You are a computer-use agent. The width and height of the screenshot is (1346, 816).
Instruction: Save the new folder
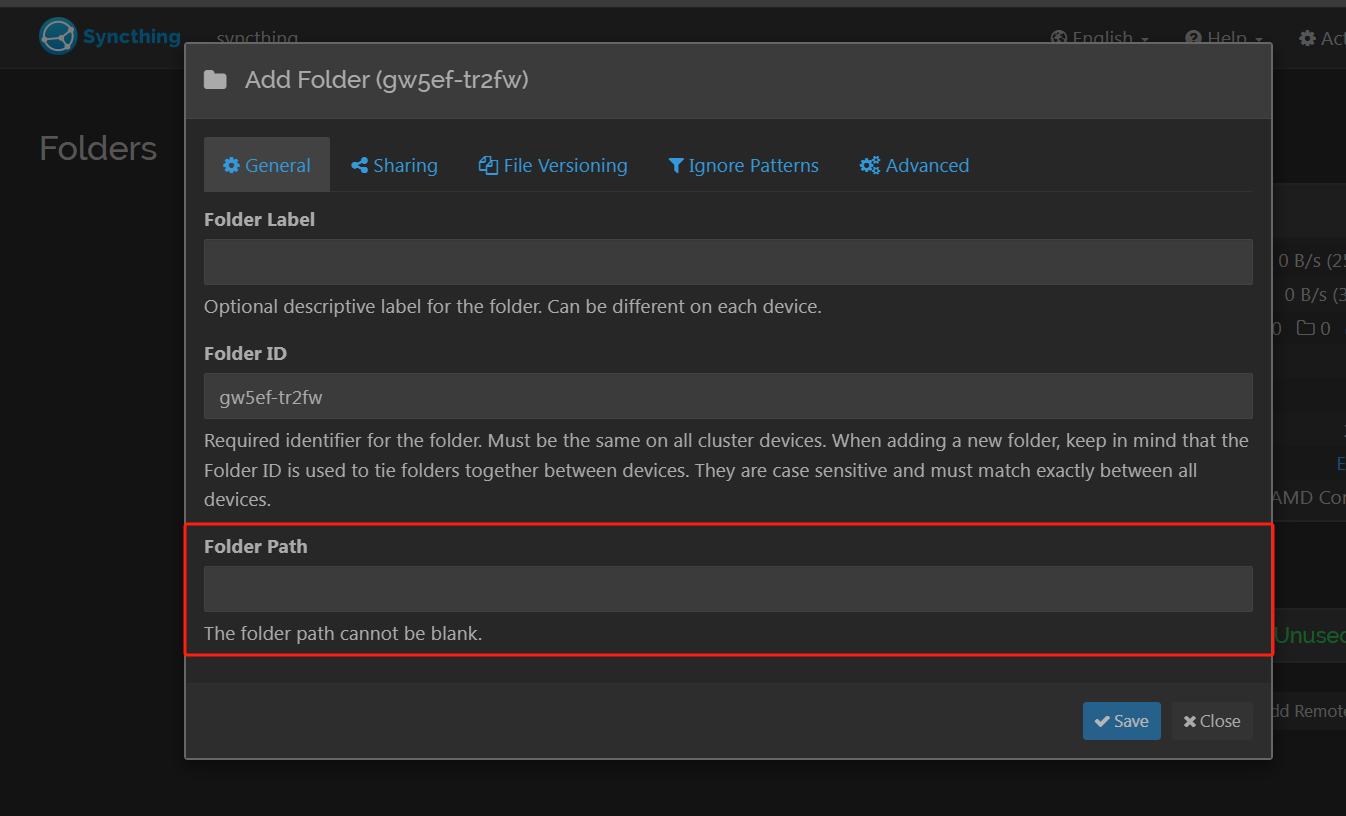(x=1121, y=721)
